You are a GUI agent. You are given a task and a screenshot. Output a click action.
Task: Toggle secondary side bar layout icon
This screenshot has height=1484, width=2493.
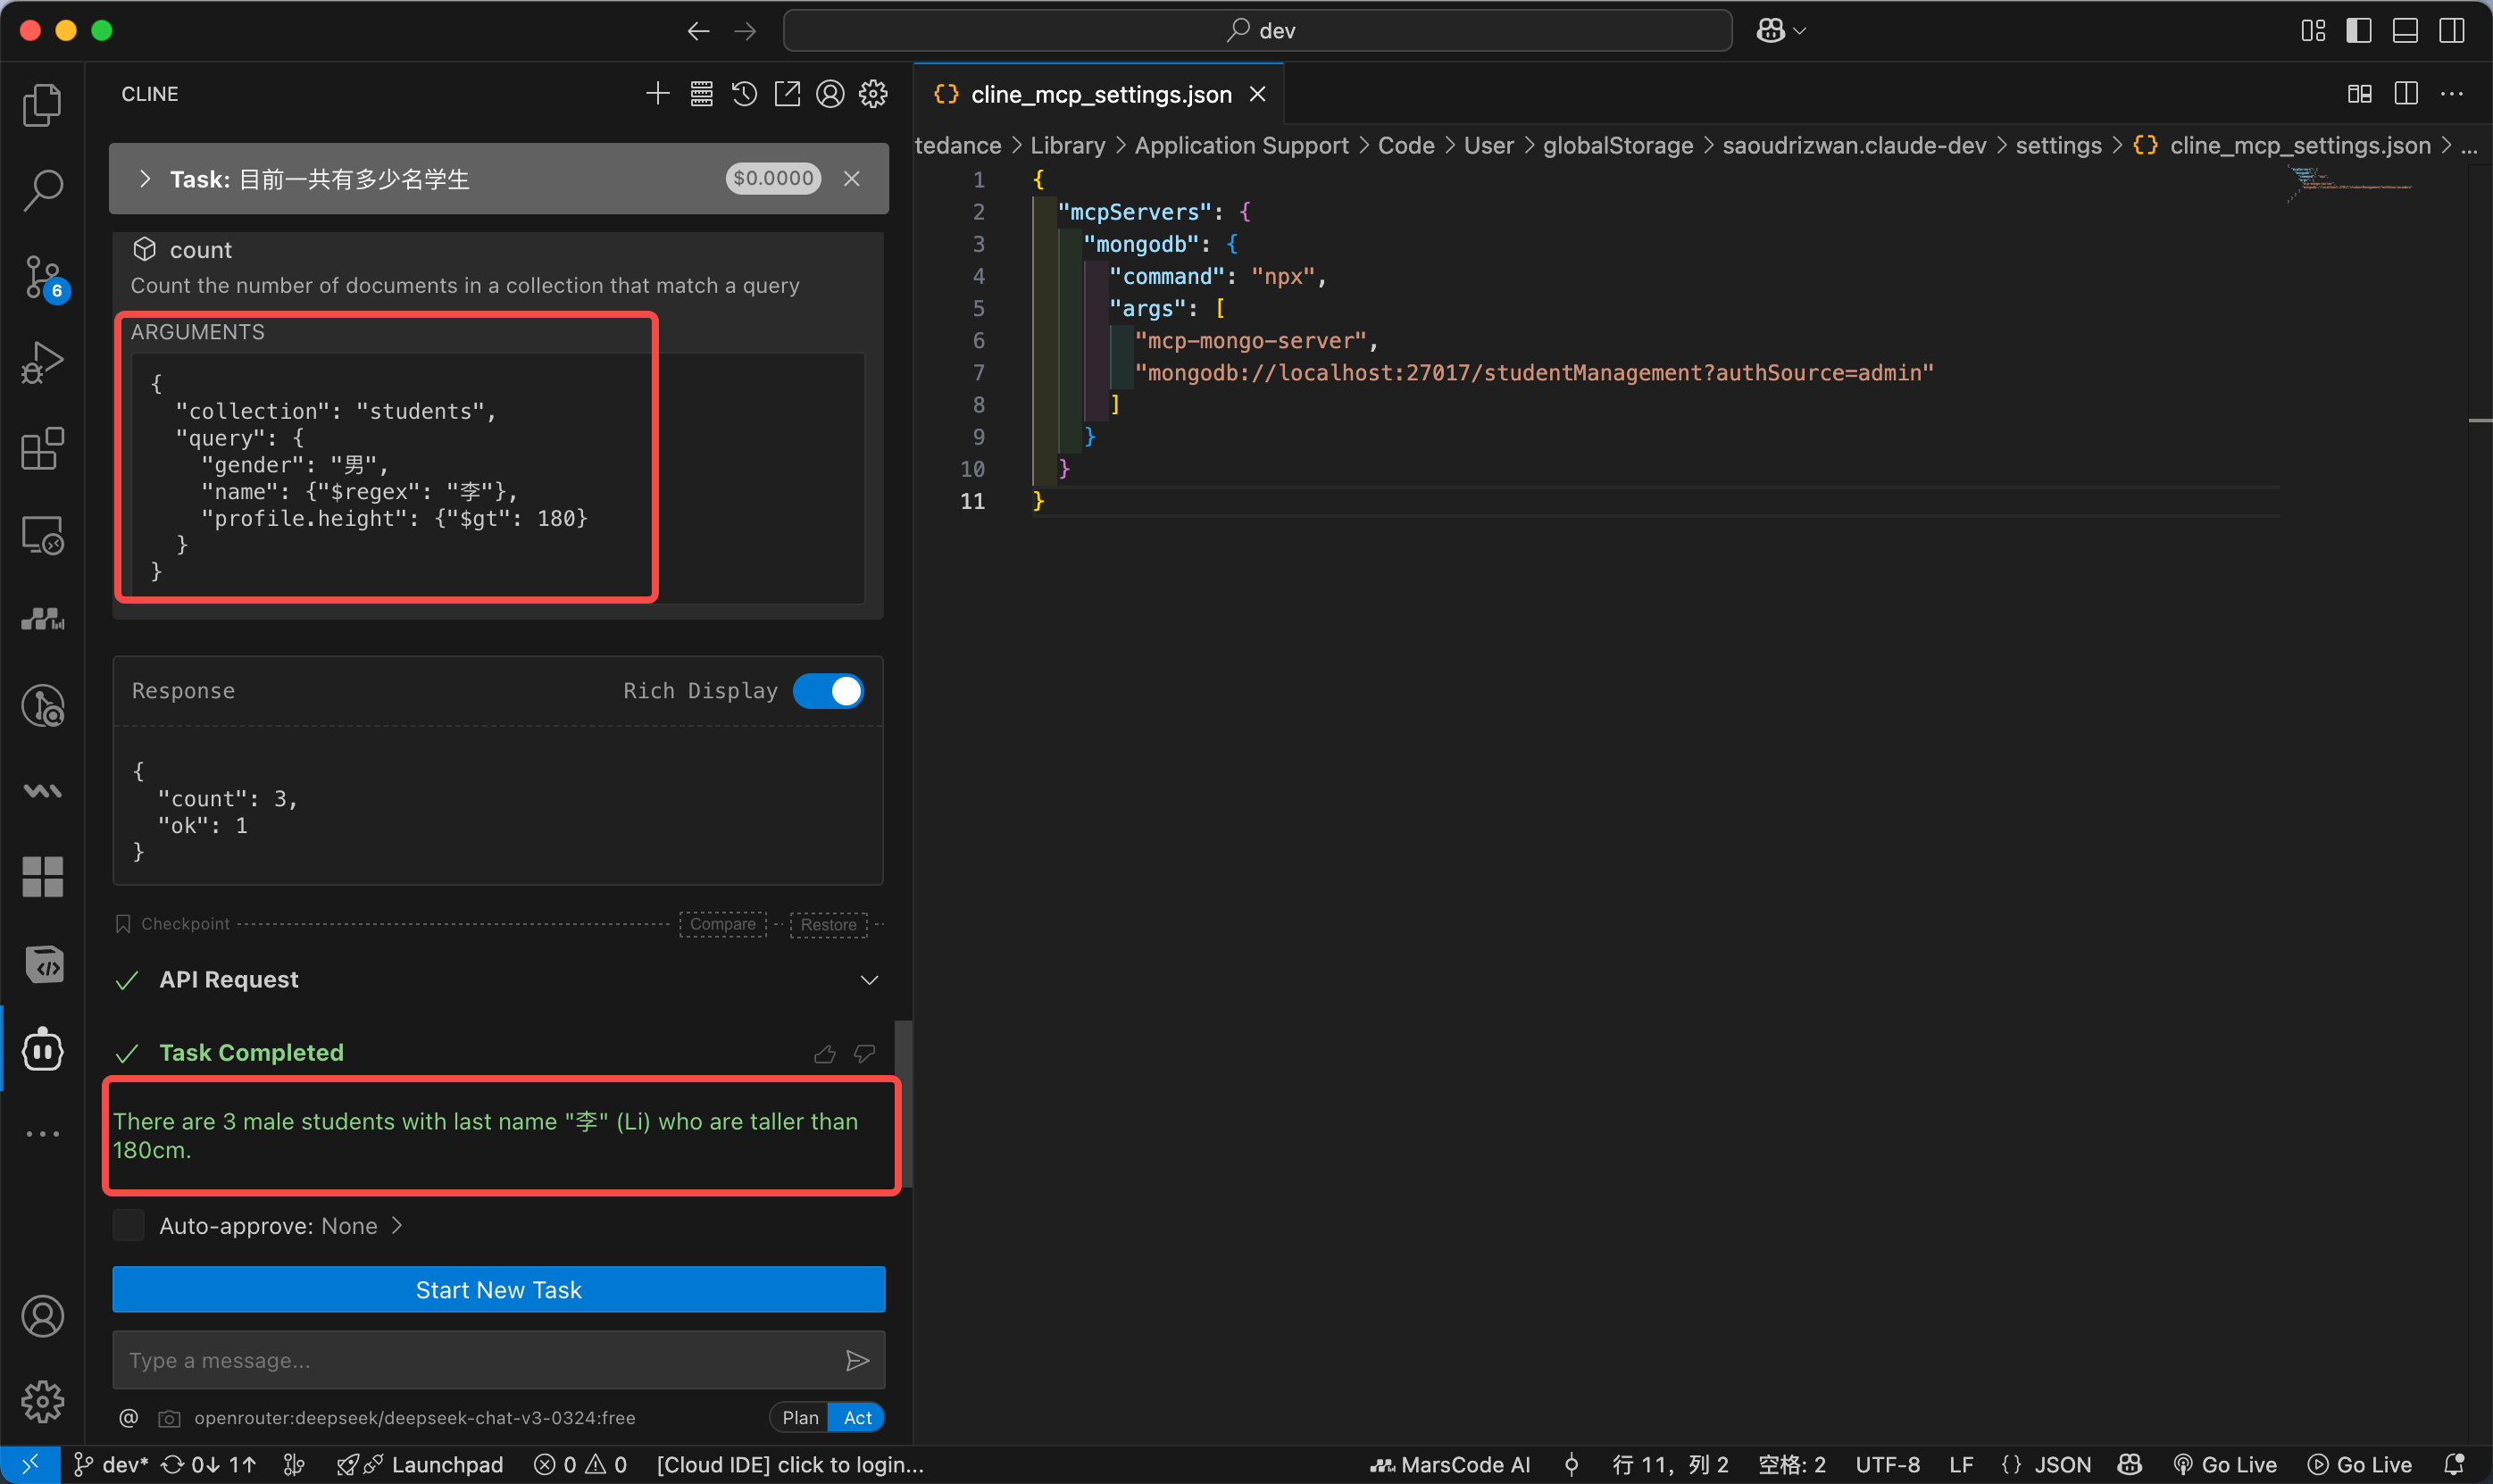click(x=2451, y=31)
